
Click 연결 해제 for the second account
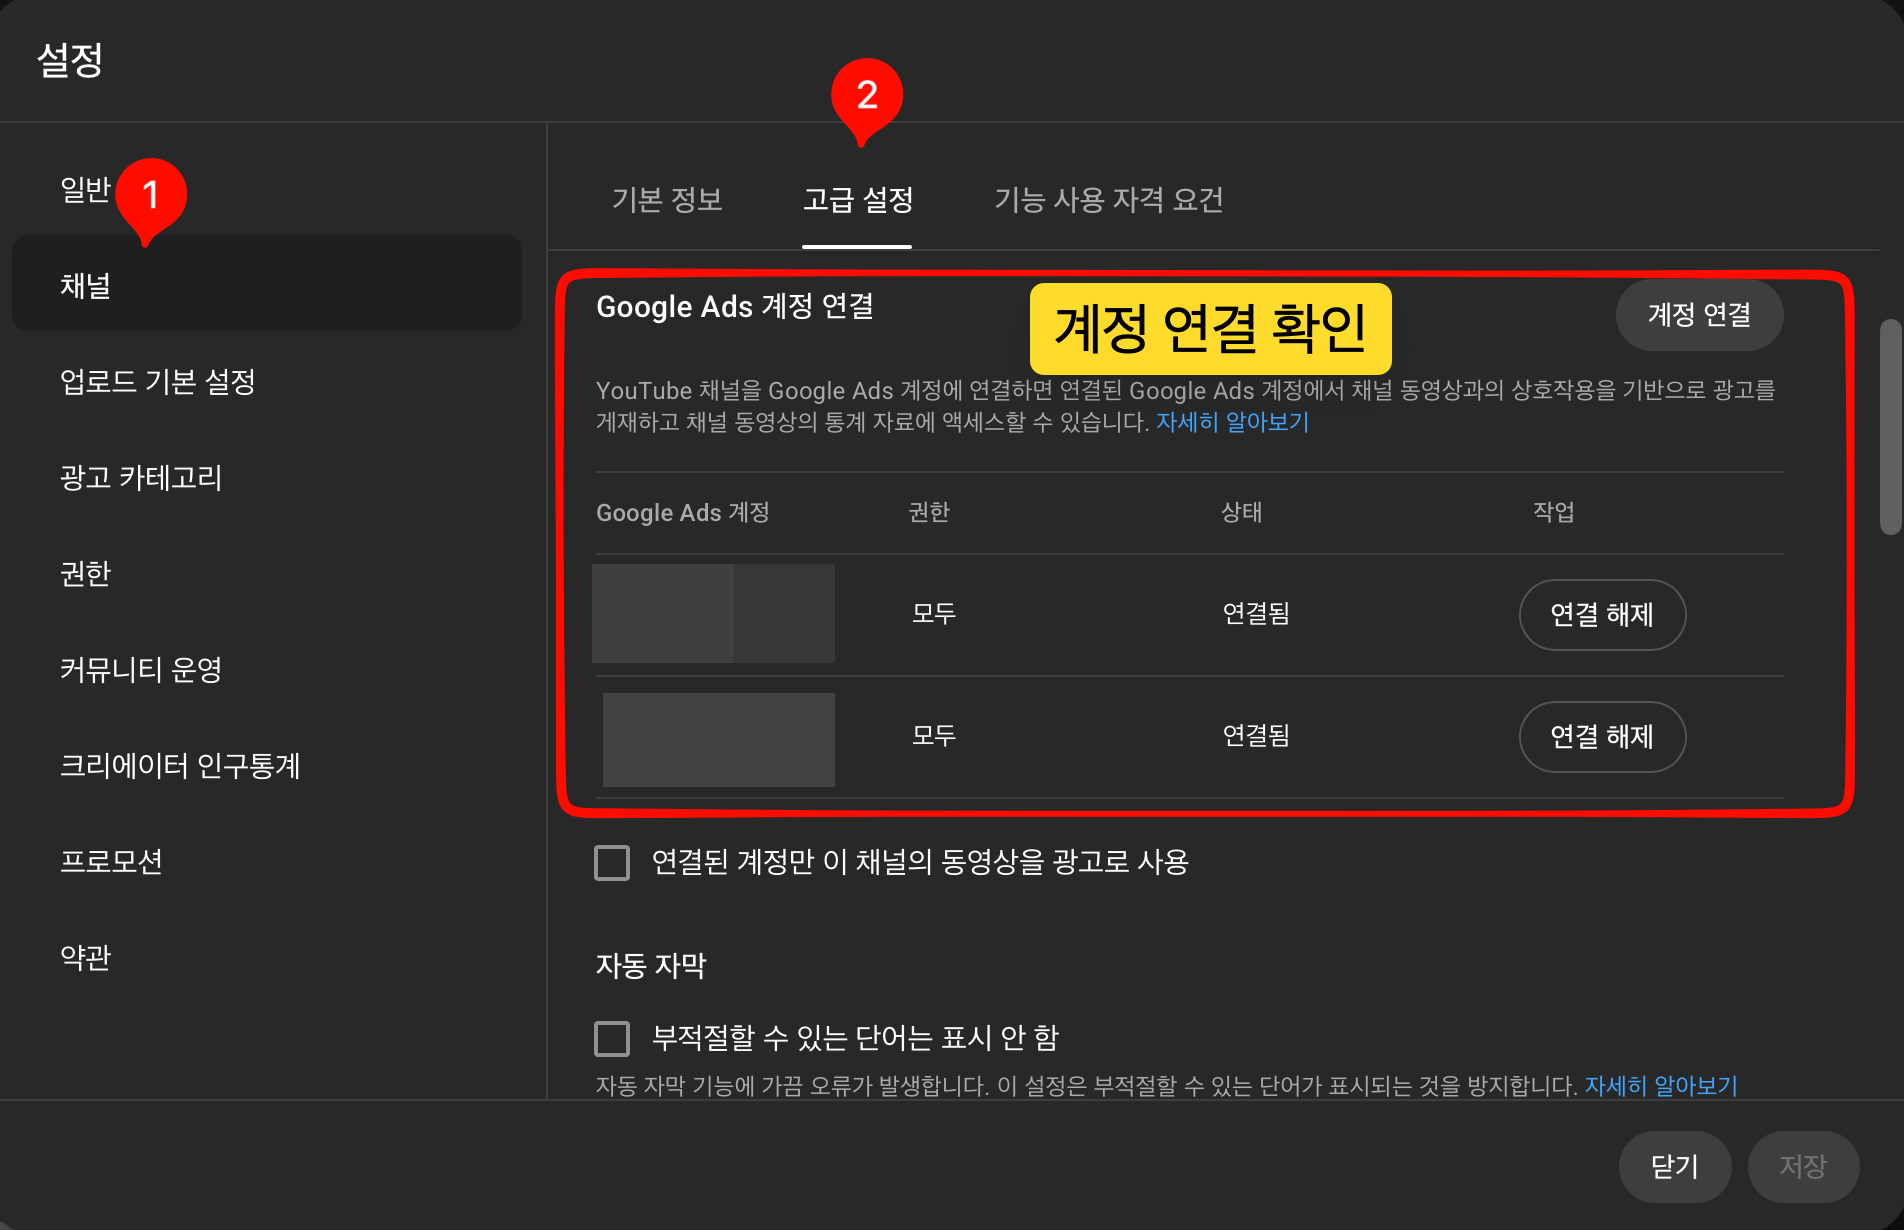click(x=1602, y=736)
